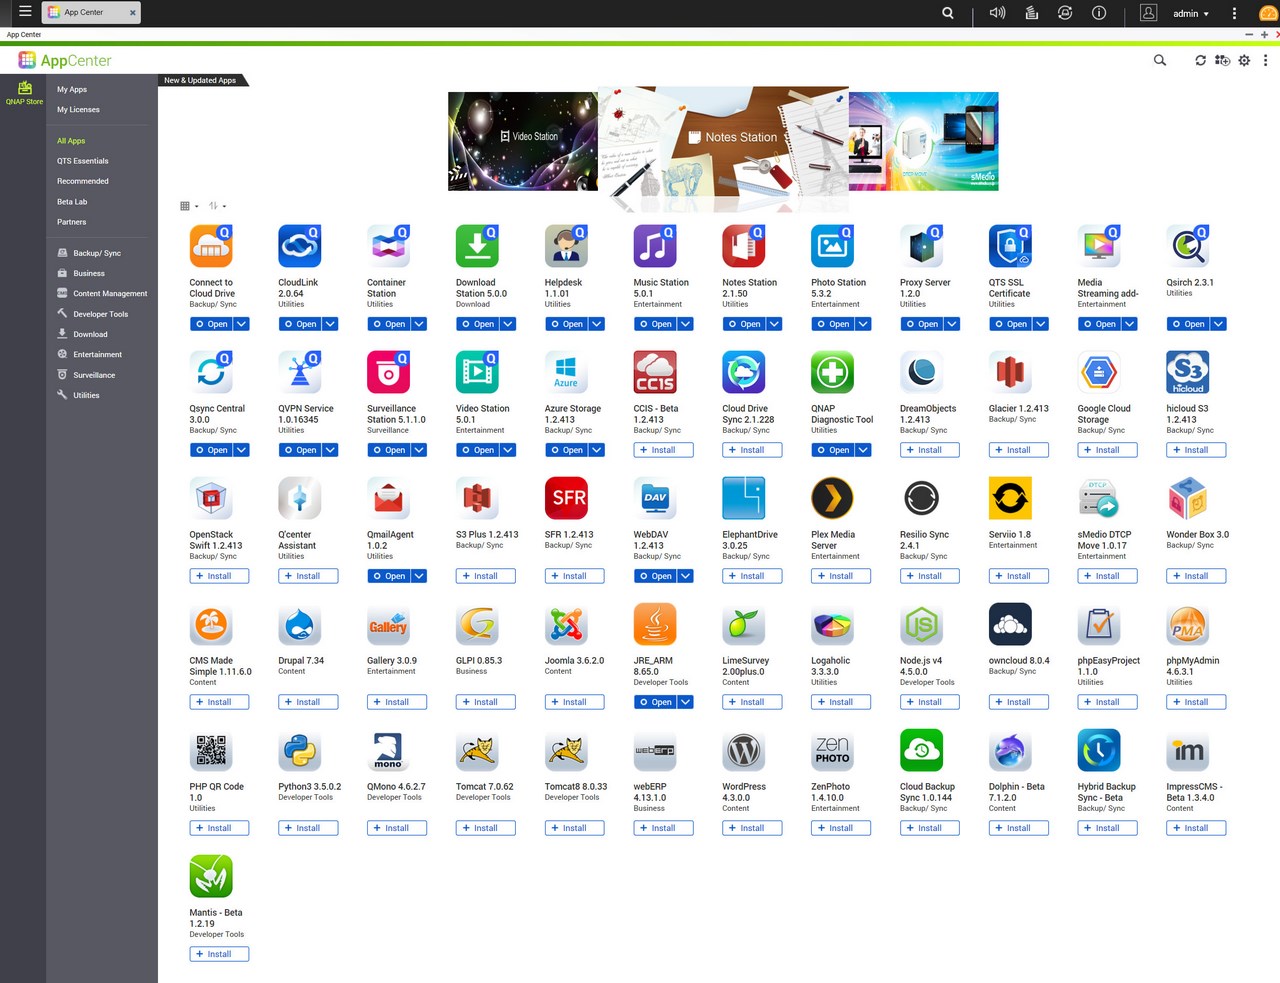Click the sMedio banner thumbnail
1280x983 pixels.
pos(923,141)
